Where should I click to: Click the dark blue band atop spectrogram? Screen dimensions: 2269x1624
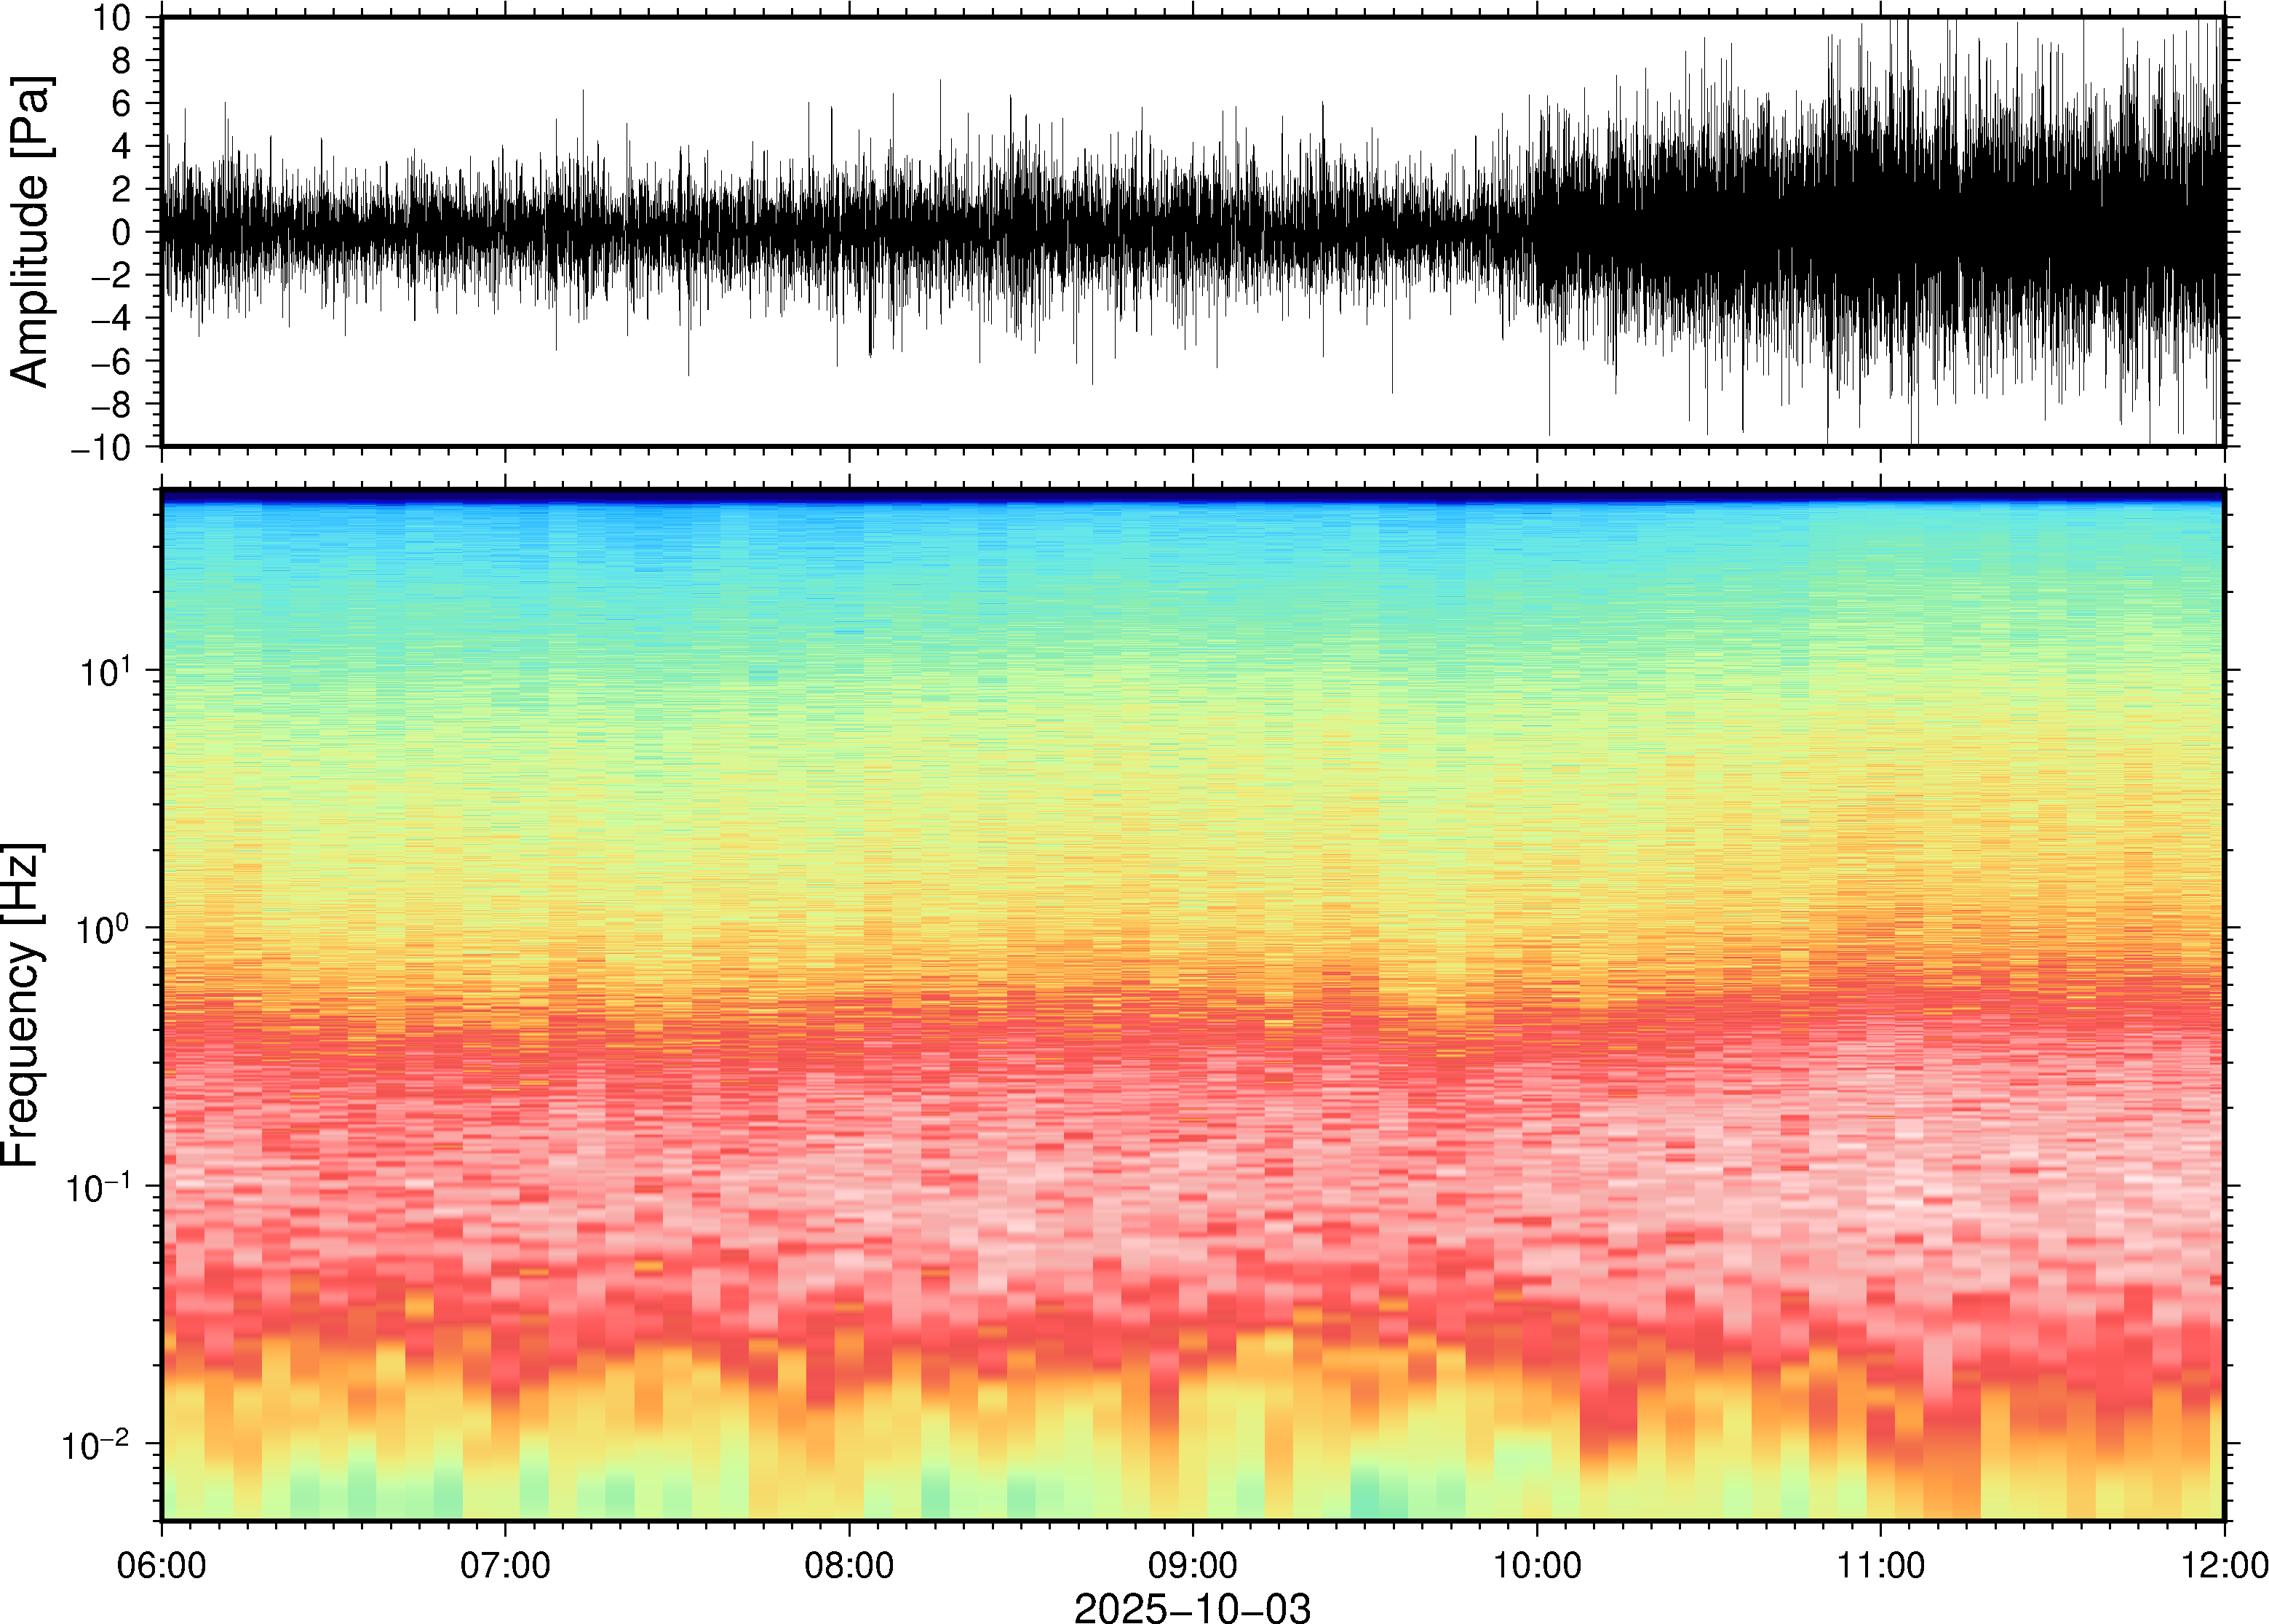pos(1192,495)
